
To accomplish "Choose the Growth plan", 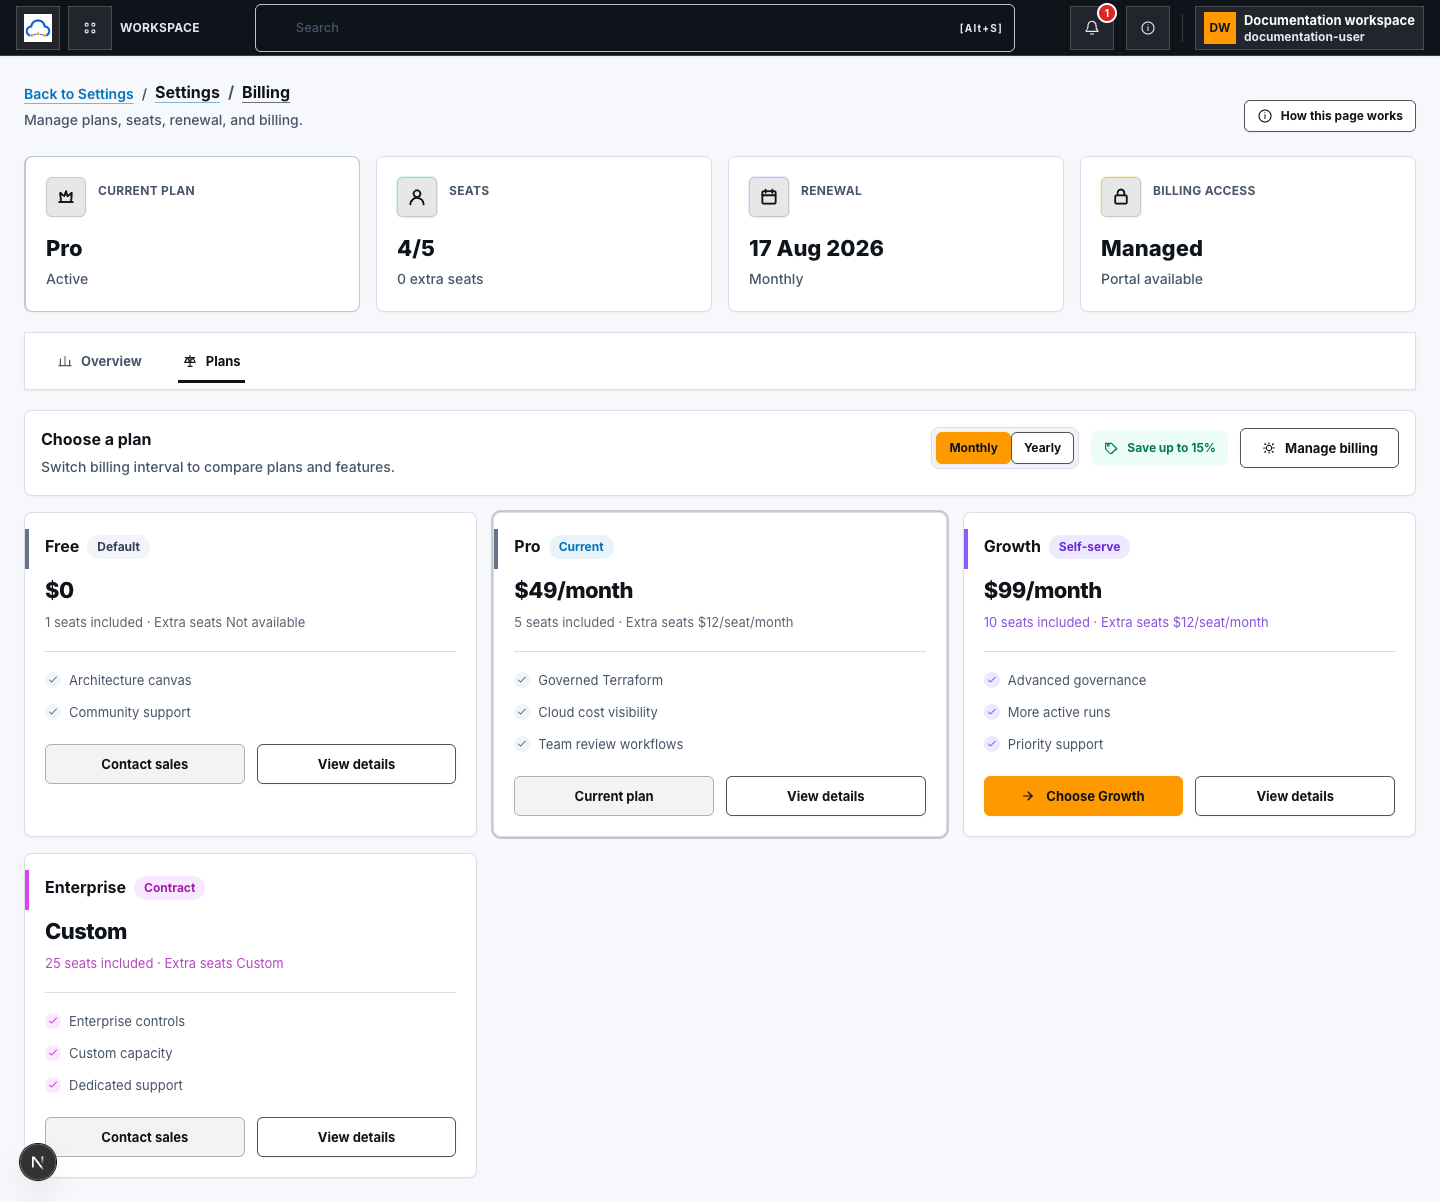I will (x=1083, y=796).
